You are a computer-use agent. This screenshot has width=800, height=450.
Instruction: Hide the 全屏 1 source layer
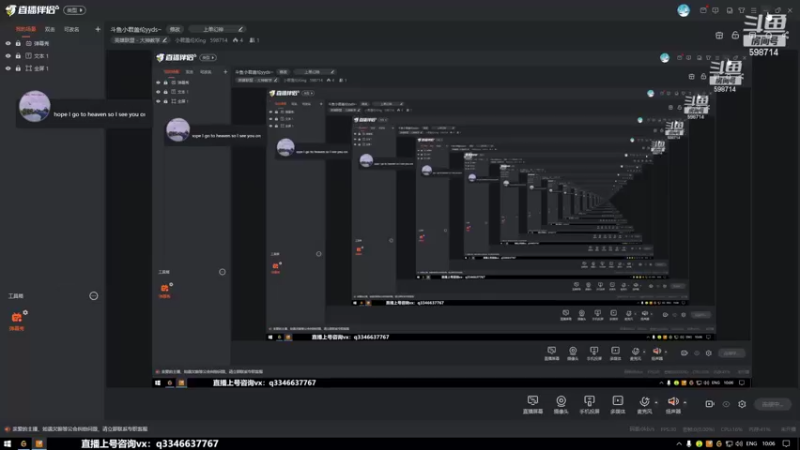(x=8, y=68)
